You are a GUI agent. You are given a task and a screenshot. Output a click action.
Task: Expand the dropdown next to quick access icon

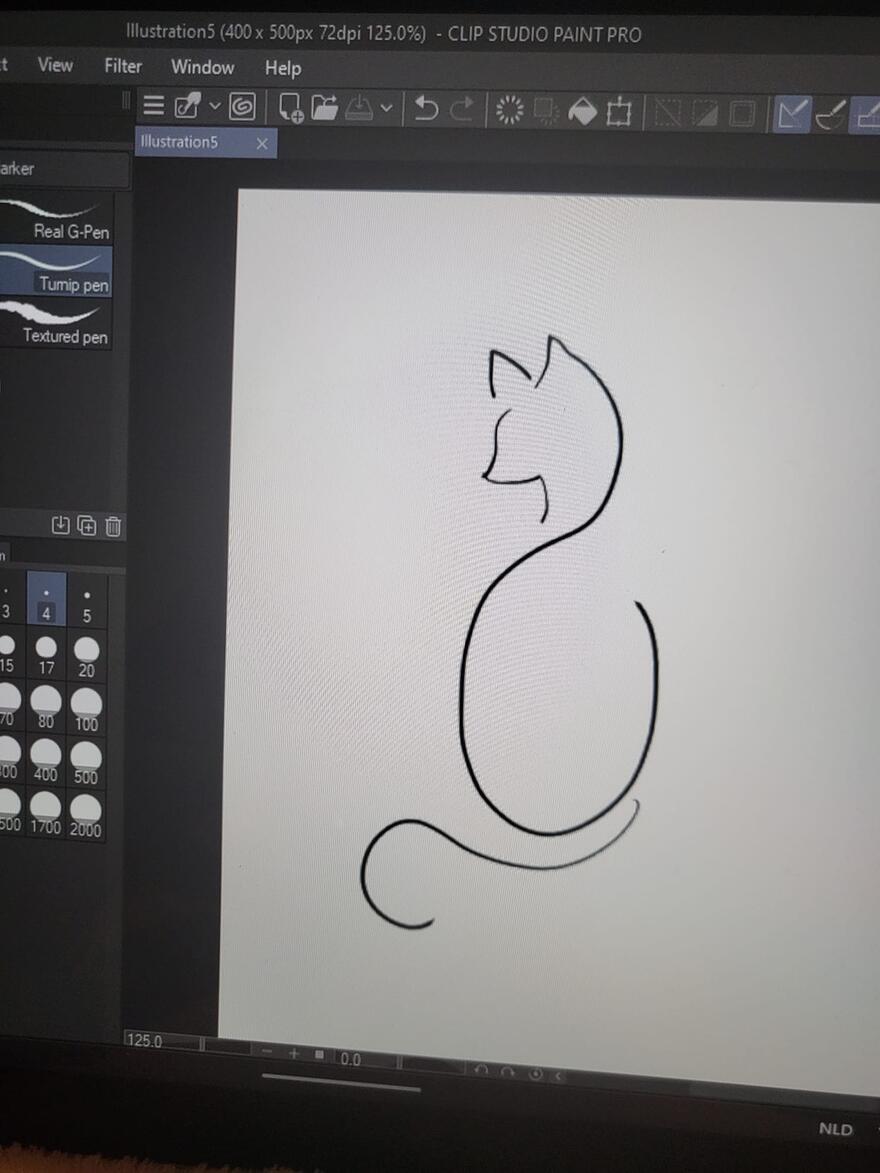pos(215,106)
